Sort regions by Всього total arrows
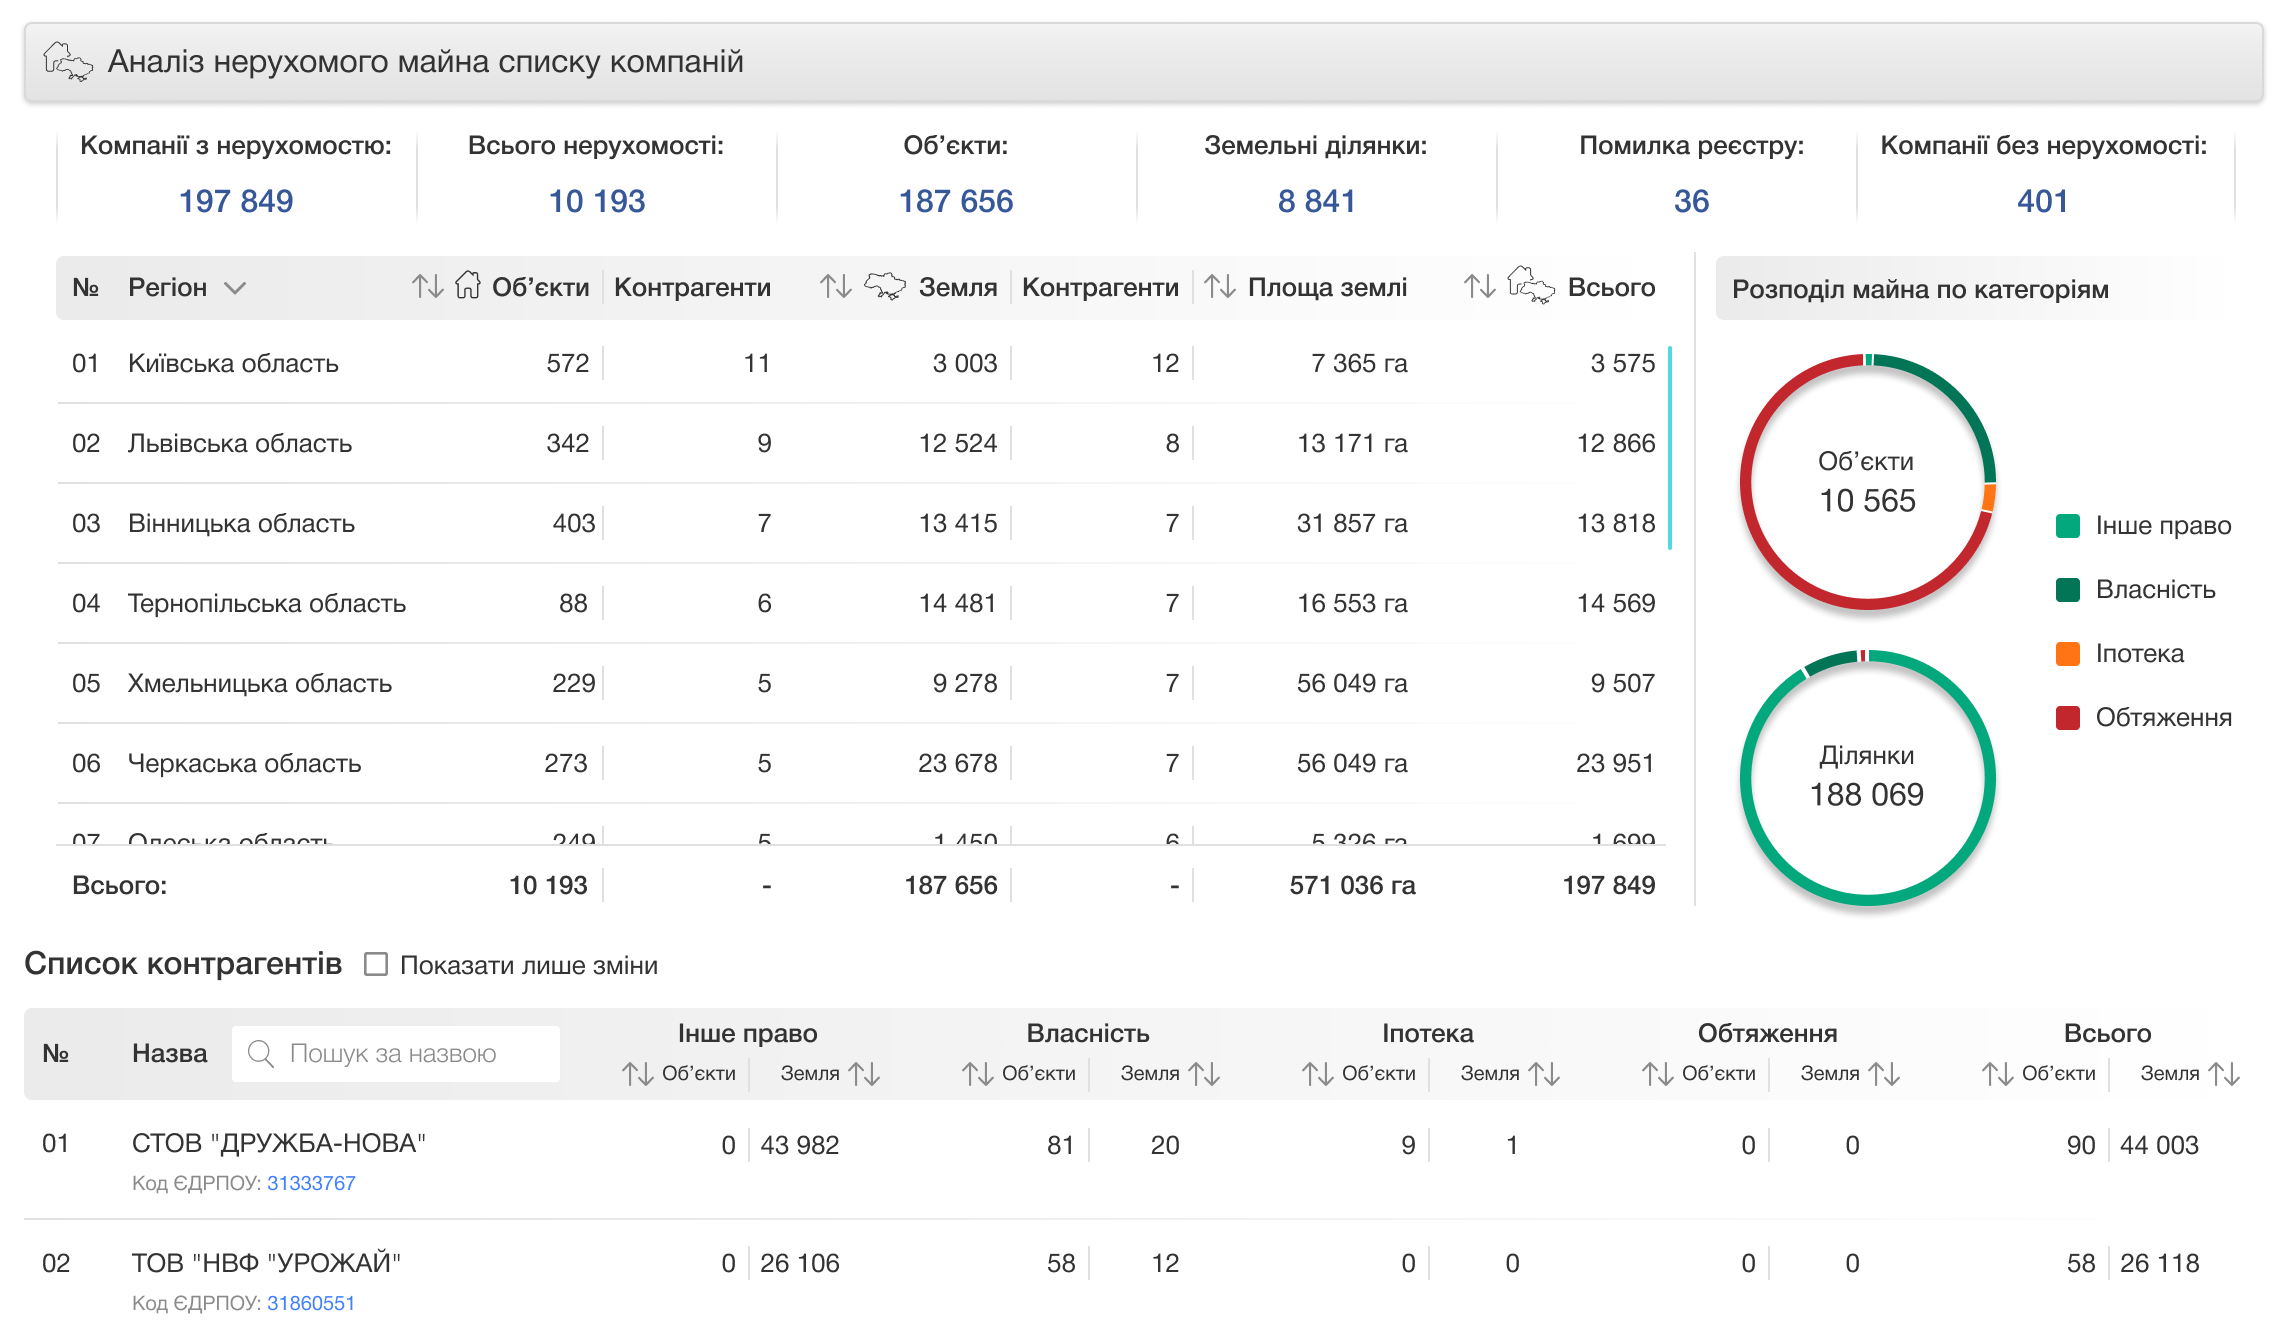 click(1479, 287)
